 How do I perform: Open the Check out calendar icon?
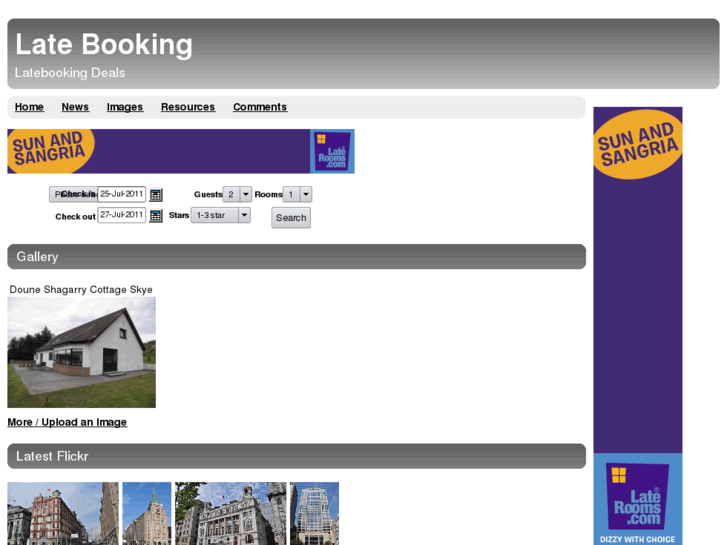point(156,216)
